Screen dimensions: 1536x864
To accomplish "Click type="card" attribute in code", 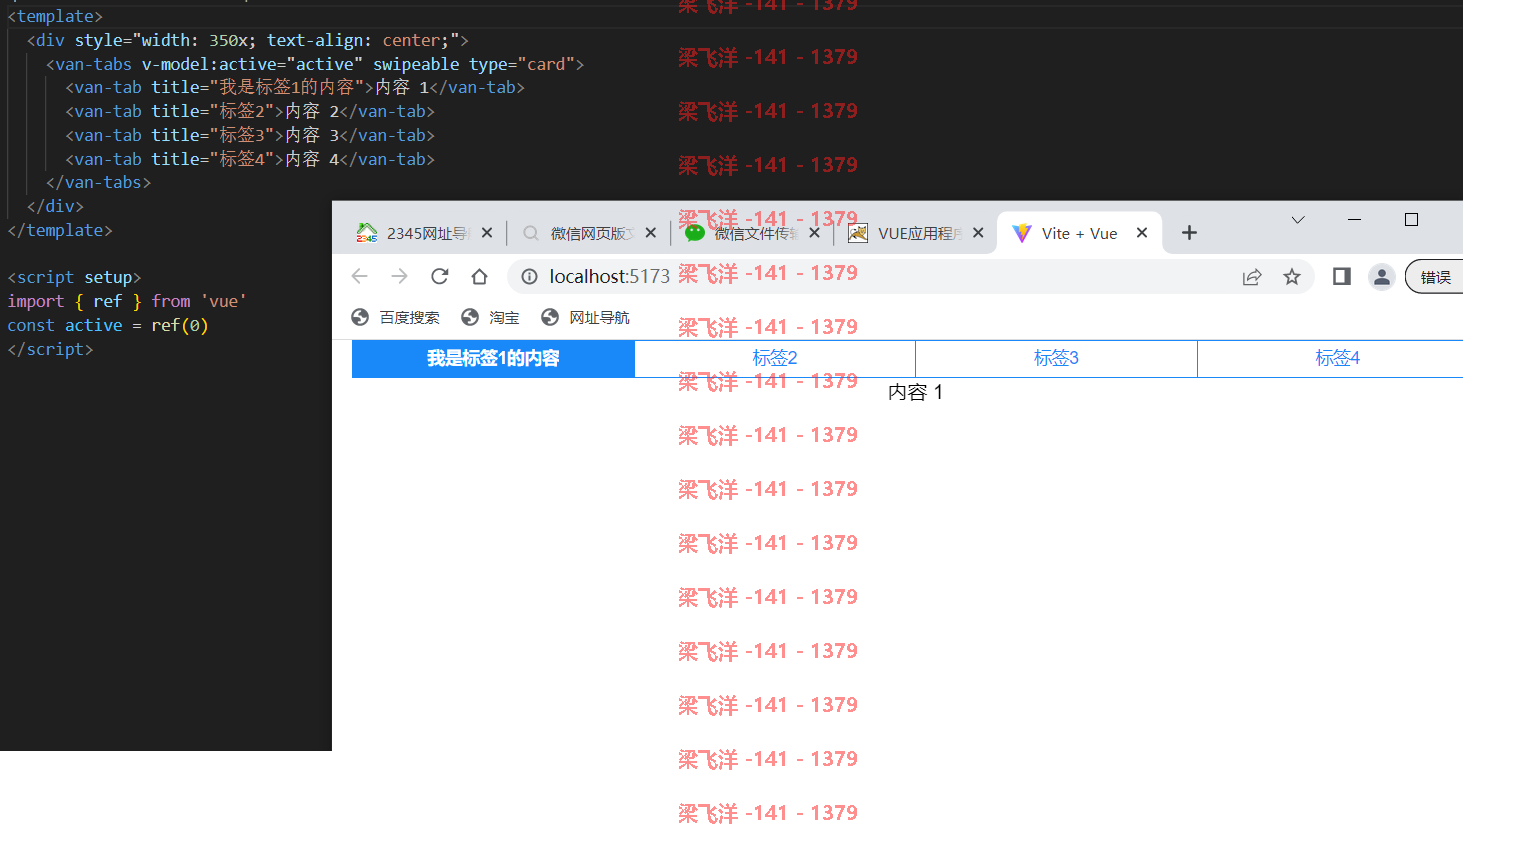I will pos(522,64).
